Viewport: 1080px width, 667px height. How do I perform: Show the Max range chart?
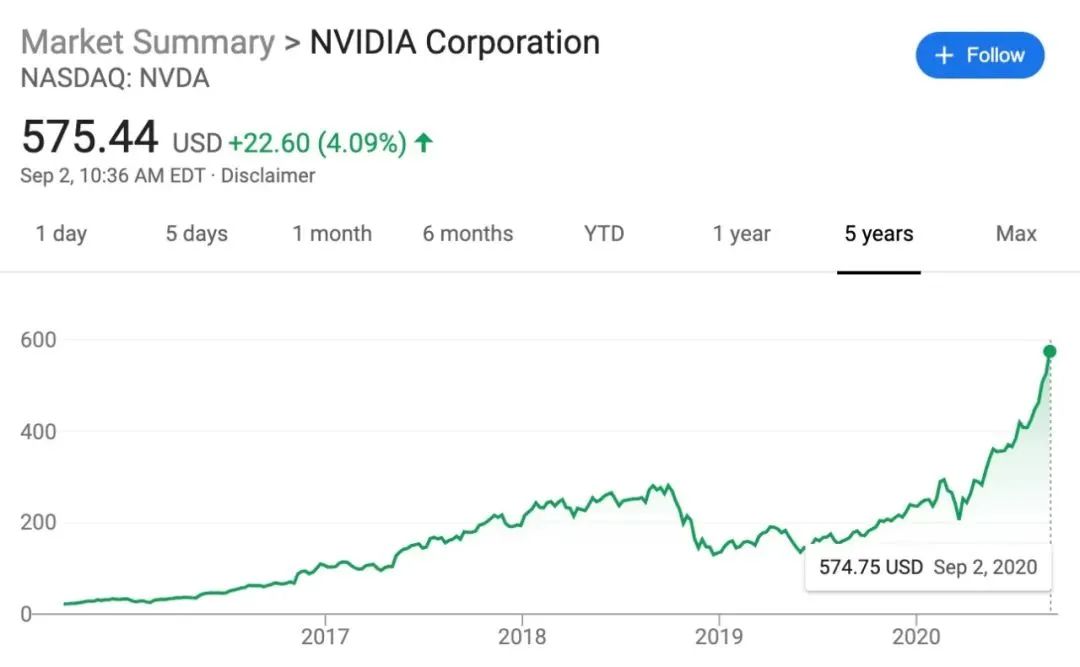pyautogui.click(x=1016, y=234)
